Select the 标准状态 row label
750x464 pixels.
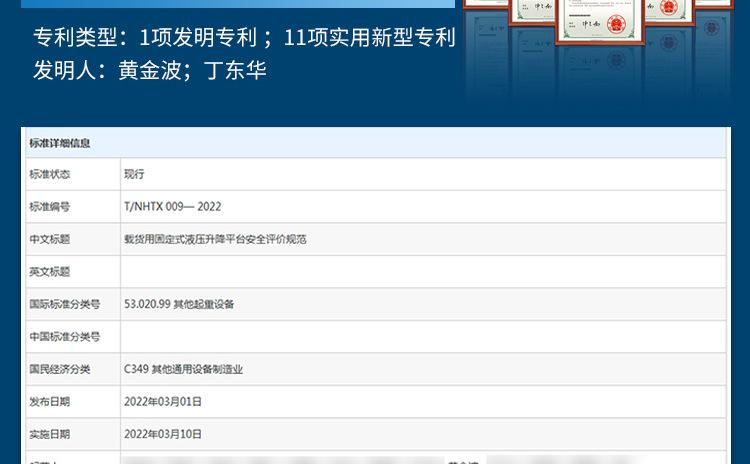pyautogui.click(x=50, y=174)
